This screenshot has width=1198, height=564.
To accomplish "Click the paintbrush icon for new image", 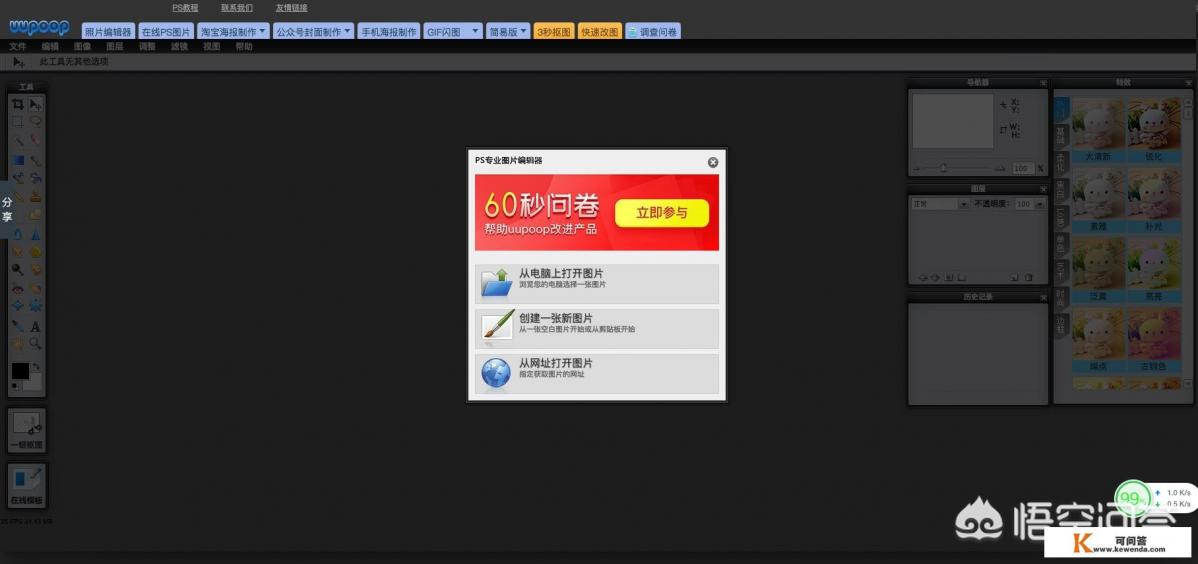I will coord(497,327).
